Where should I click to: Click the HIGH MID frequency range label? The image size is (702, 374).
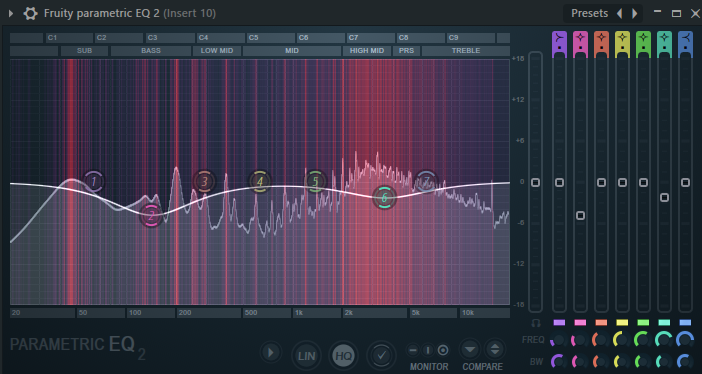(x=367, y=51)
